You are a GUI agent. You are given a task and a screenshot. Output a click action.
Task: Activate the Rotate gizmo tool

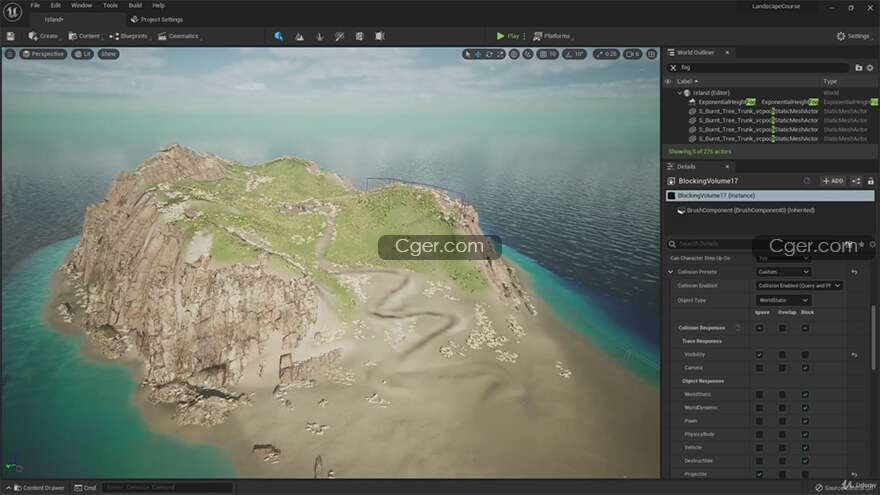489,54
